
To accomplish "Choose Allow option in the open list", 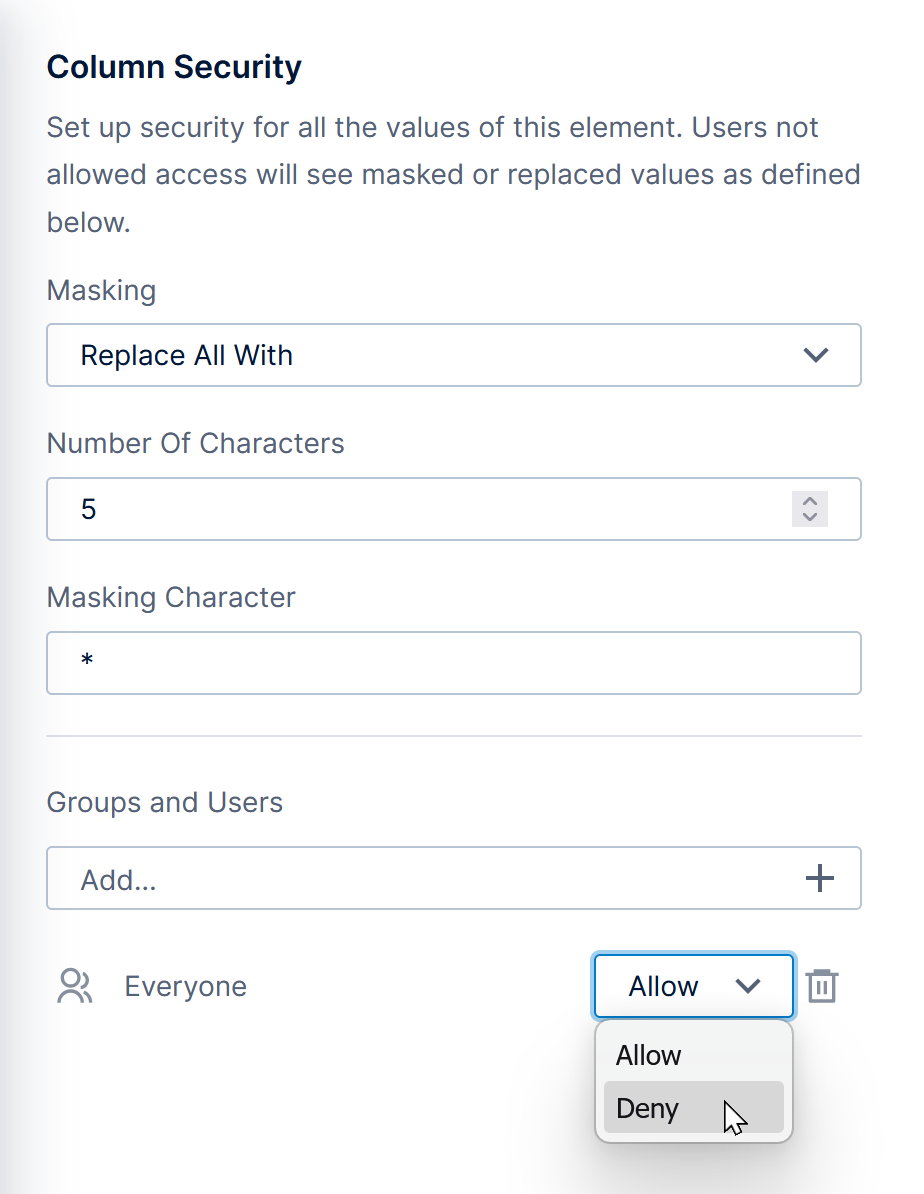I will [x=649, y=1055].
